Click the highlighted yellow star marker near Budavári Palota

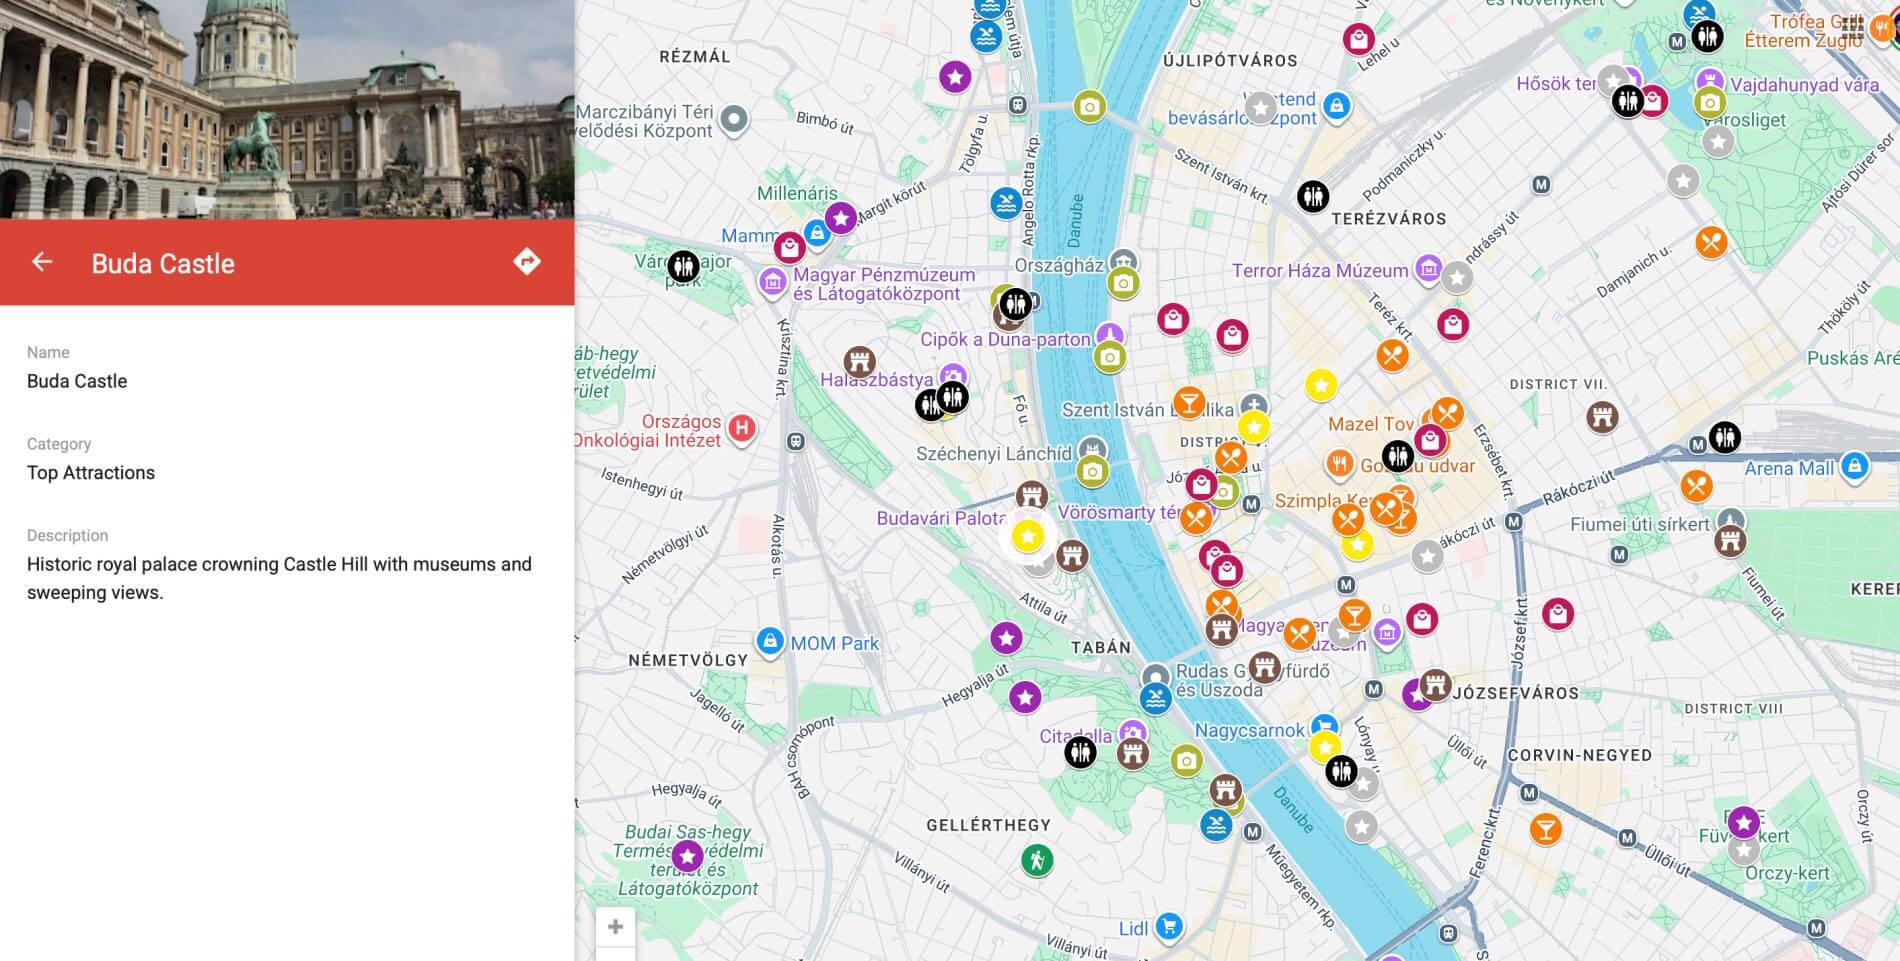point(1027,536)
